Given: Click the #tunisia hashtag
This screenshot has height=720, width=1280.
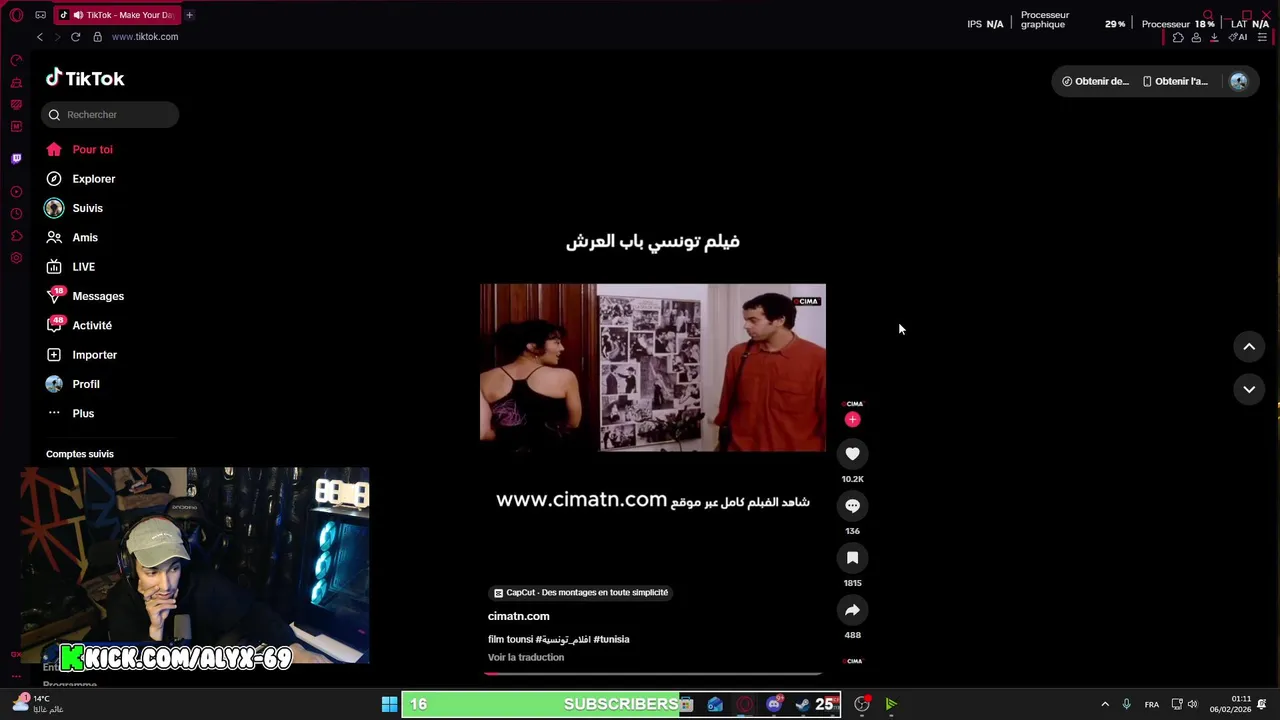Looking at the screenshot, I should 611,639.
